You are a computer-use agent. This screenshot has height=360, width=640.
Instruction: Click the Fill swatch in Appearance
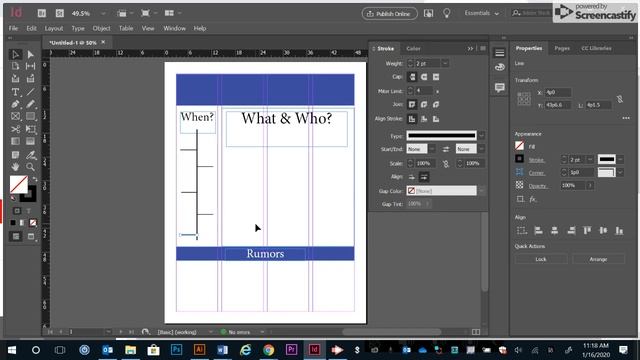519,146
